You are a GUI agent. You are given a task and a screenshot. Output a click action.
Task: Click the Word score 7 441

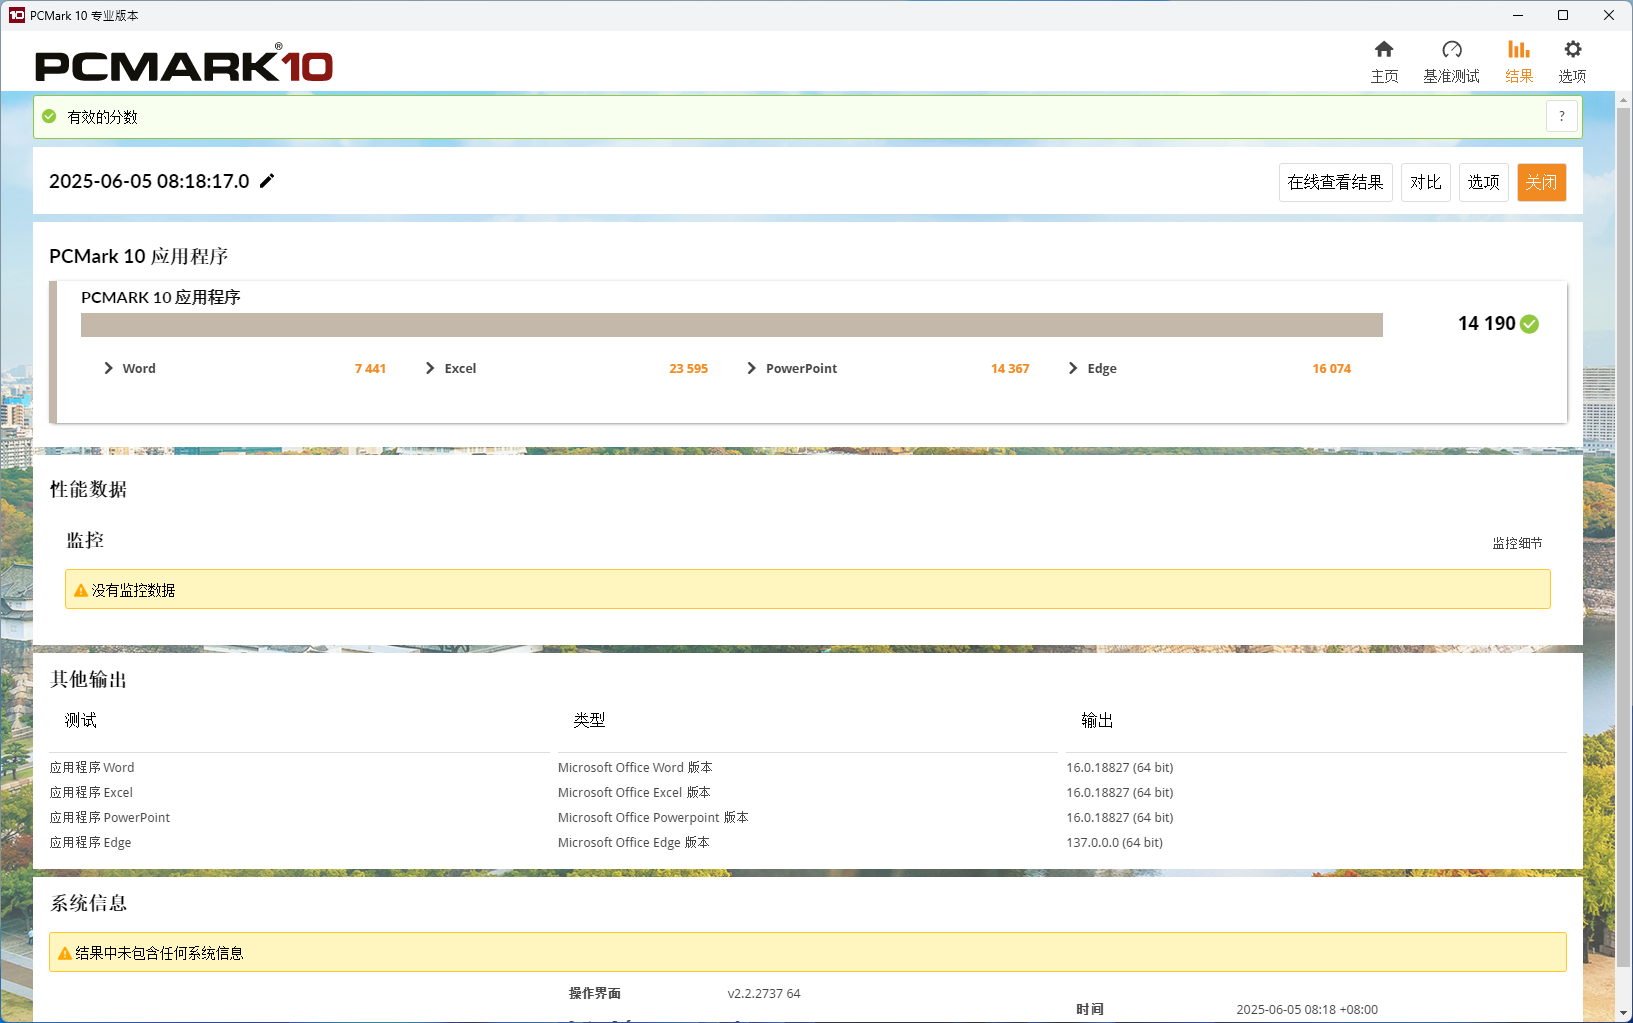(x=370, y=368)
